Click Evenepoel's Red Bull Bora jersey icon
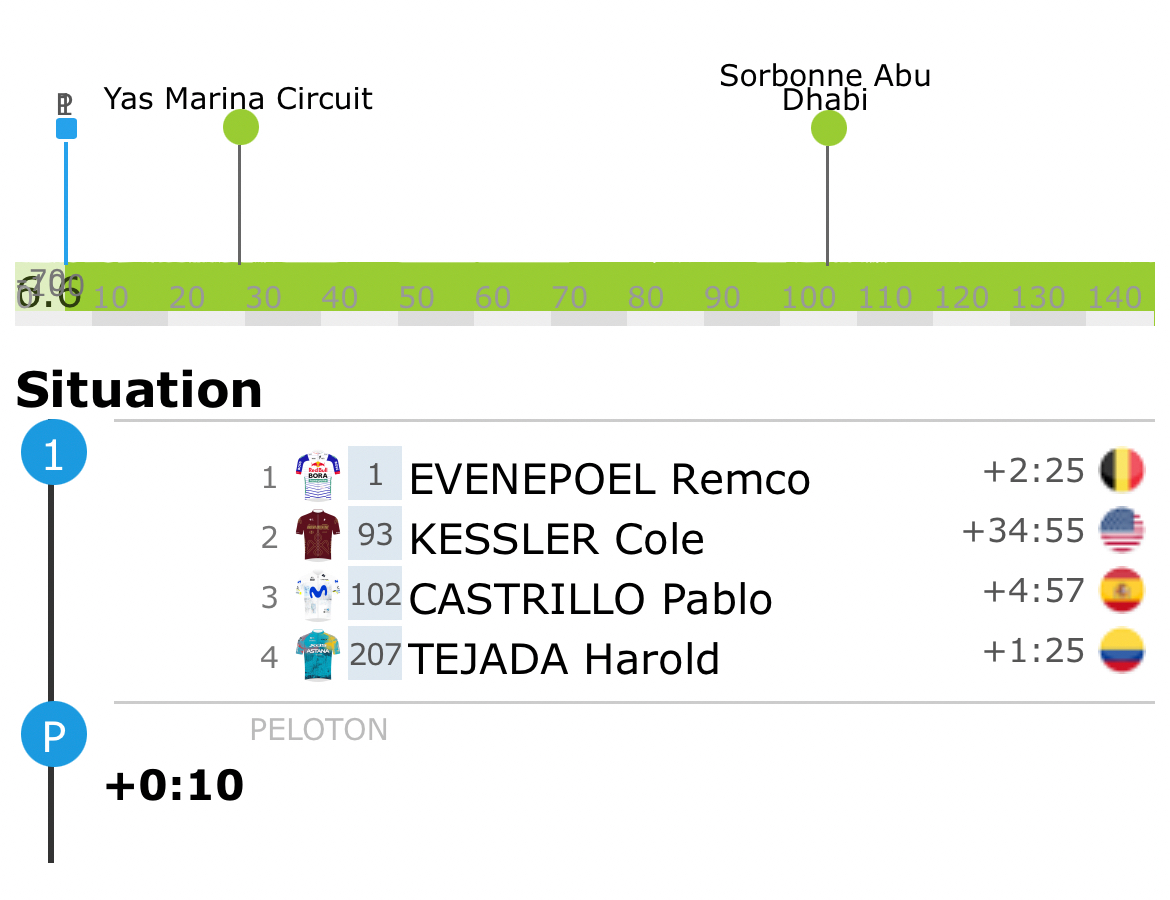Viewport: 1170px width, 900px height. click(x=319, y=477)
